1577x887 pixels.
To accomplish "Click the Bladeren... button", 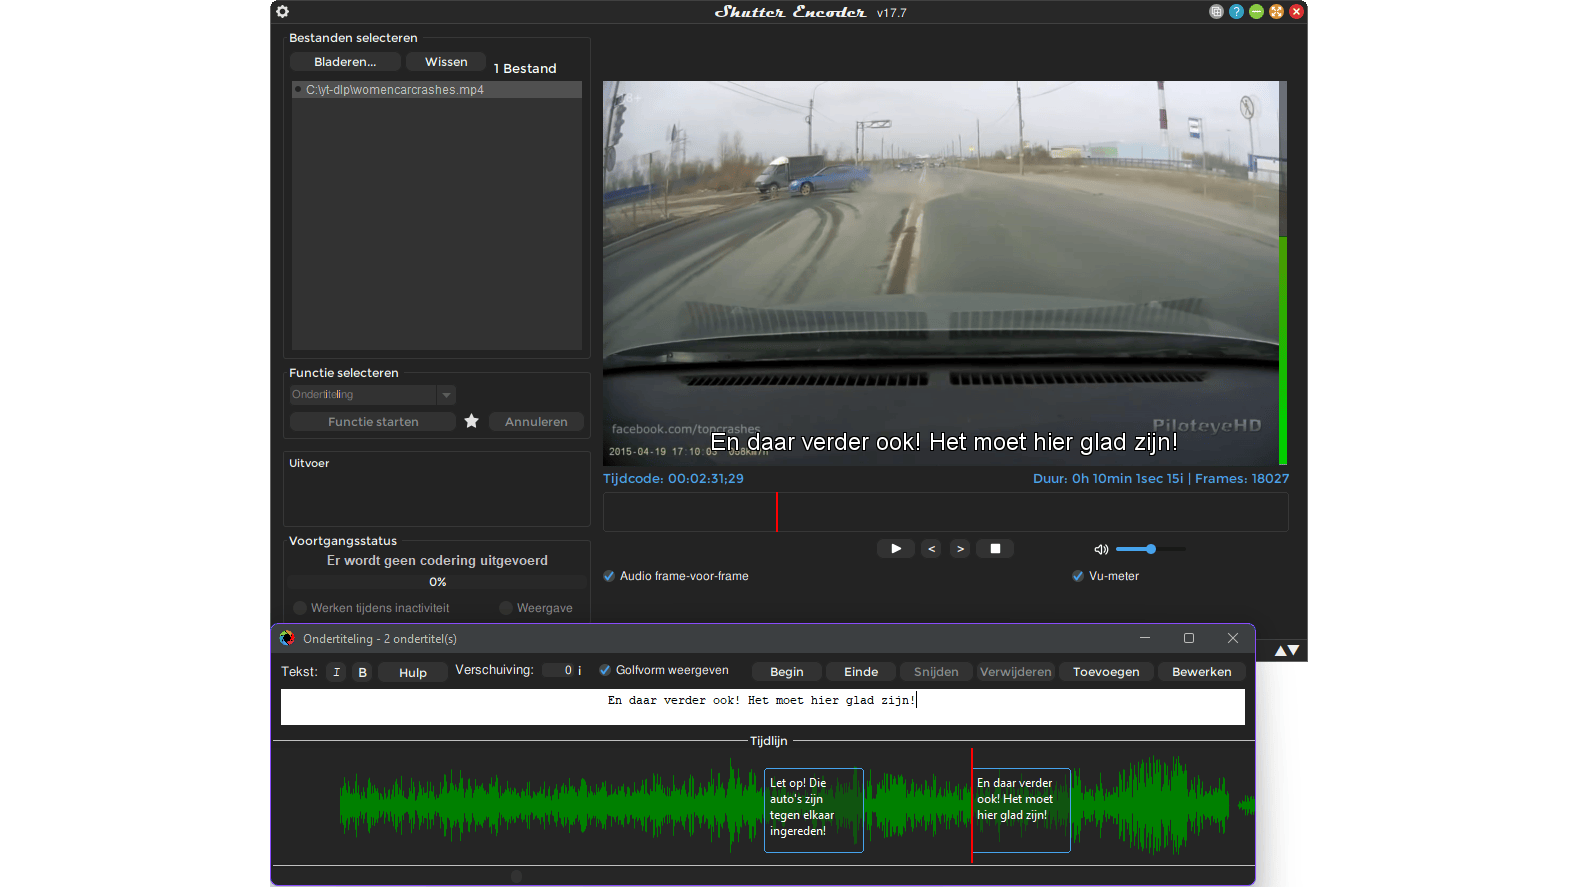I will pyautogui.click(x=345, y=62).
